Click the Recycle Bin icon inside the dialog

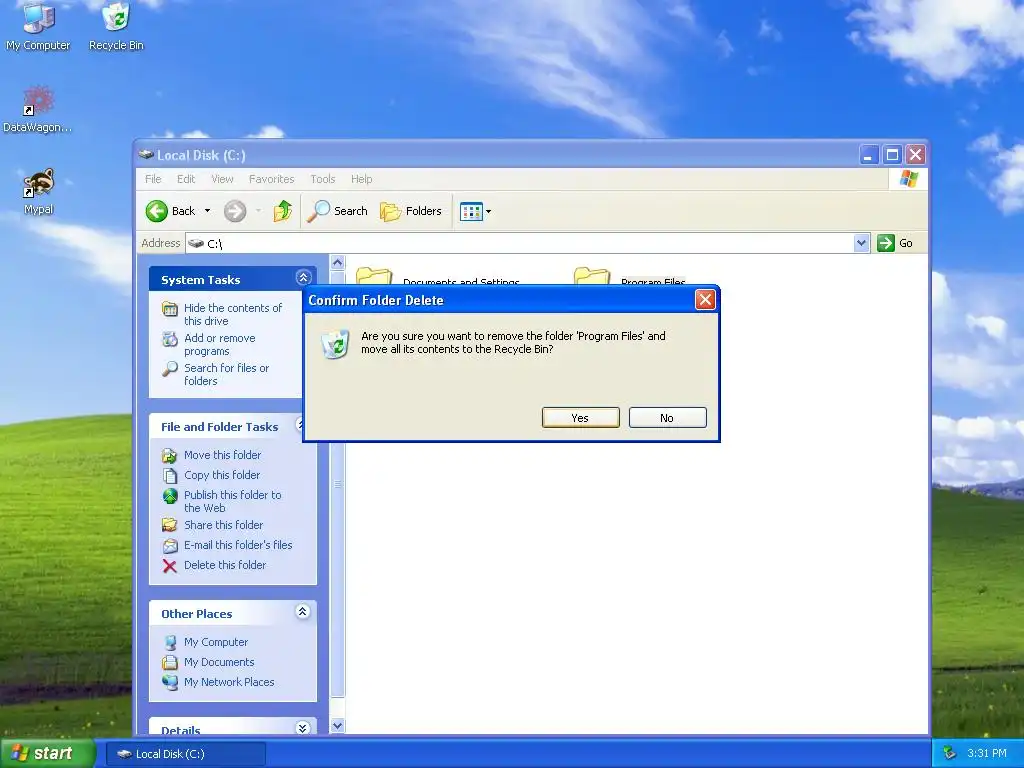[x=336, y=344]
